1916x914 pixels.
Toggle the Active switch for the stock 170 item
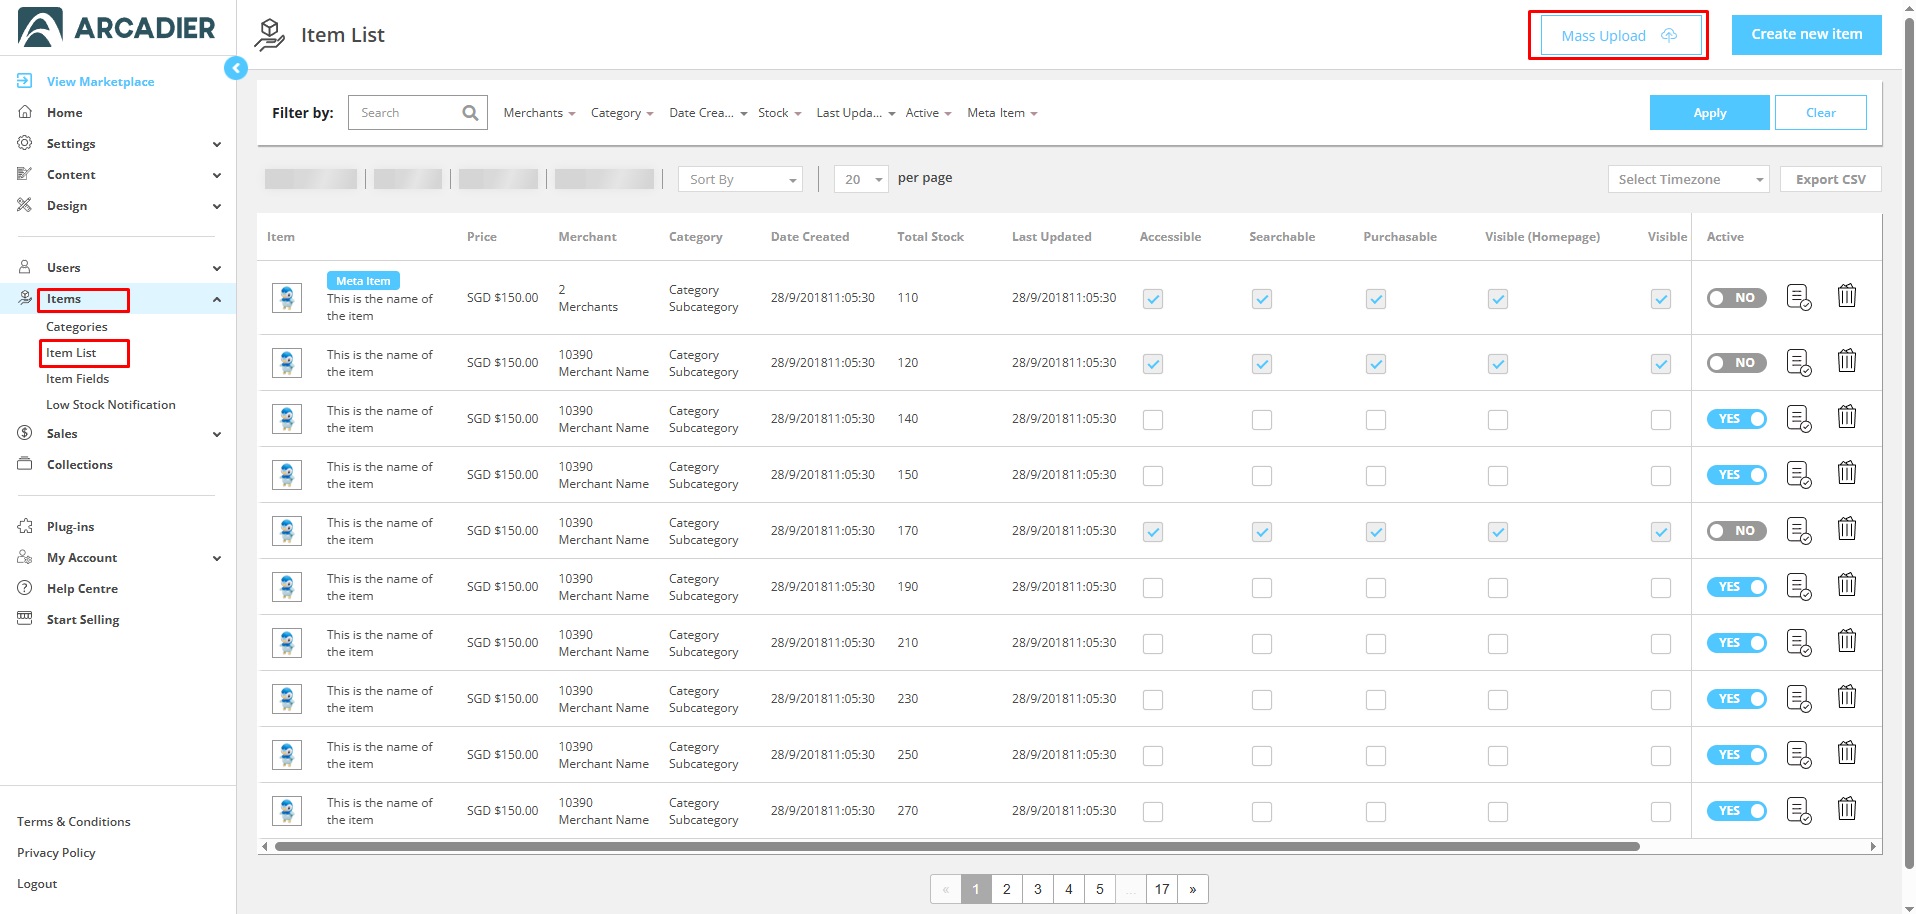pos(1737,531)
